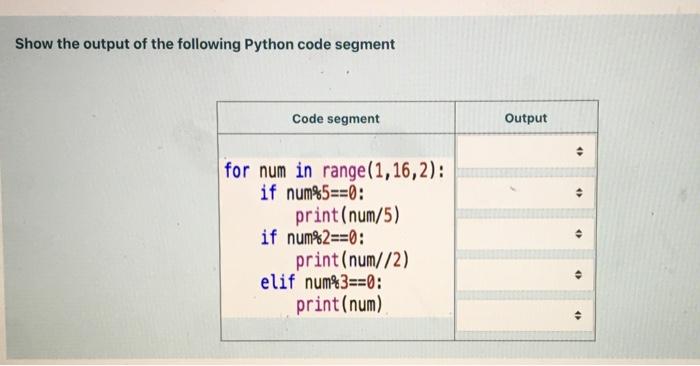
Task: Open the fifth Output dropdown box
Action: (526, 316)
